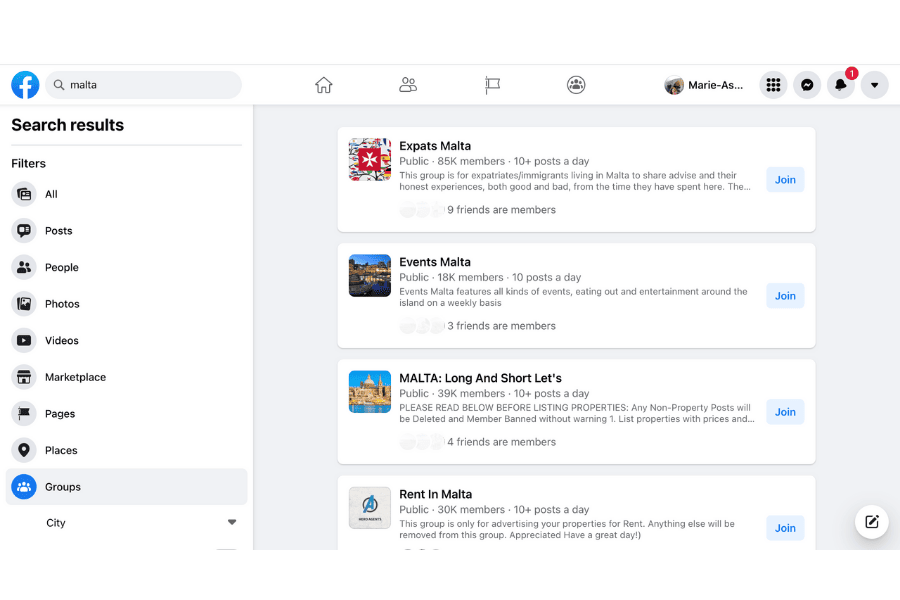The height and width of the screenshot is (600, 900).
Task: Click Rent In Malta group thumbnail
Action: tap(370, 508)
